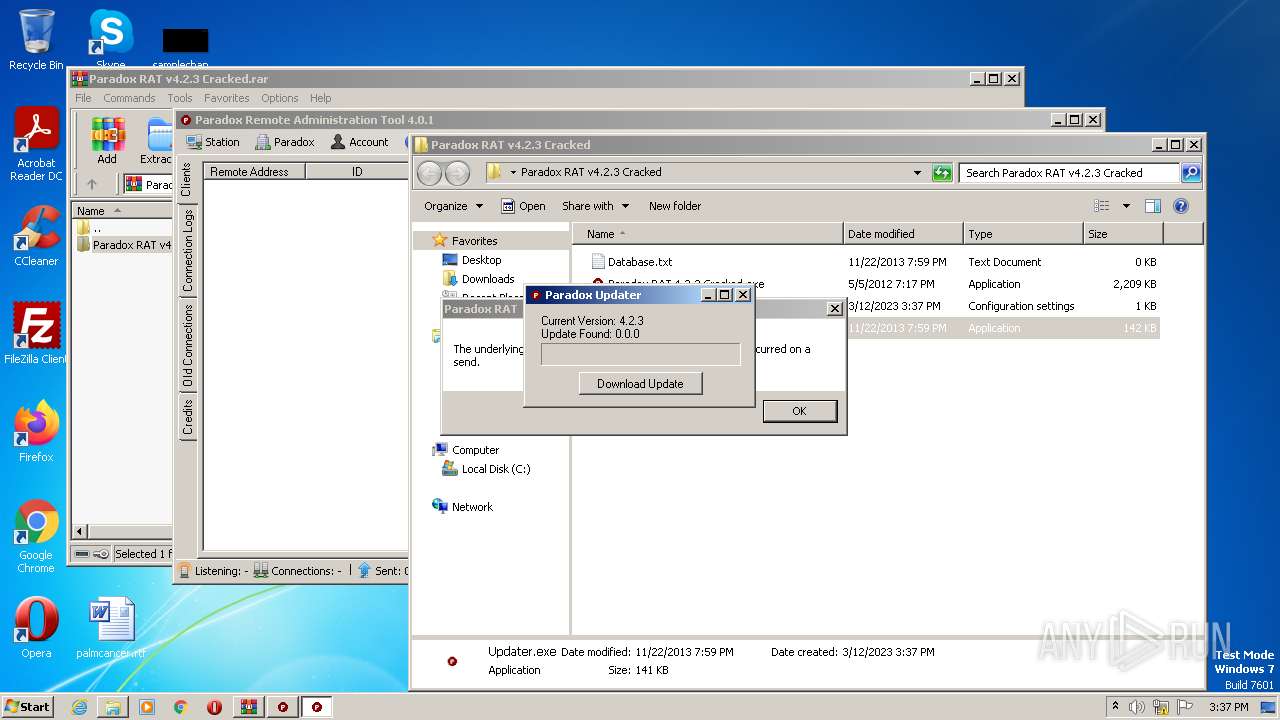Viewport: 1280px width, 720px height.
Task: Open Skype desktop icon
Action: click(110, 40)
